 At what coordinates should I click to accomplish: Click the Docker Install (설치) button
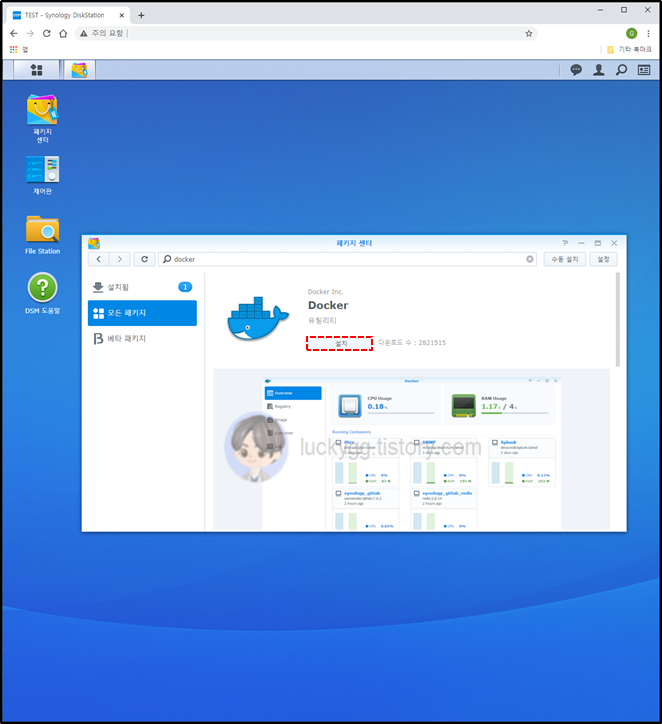click(x=340, y=344)
